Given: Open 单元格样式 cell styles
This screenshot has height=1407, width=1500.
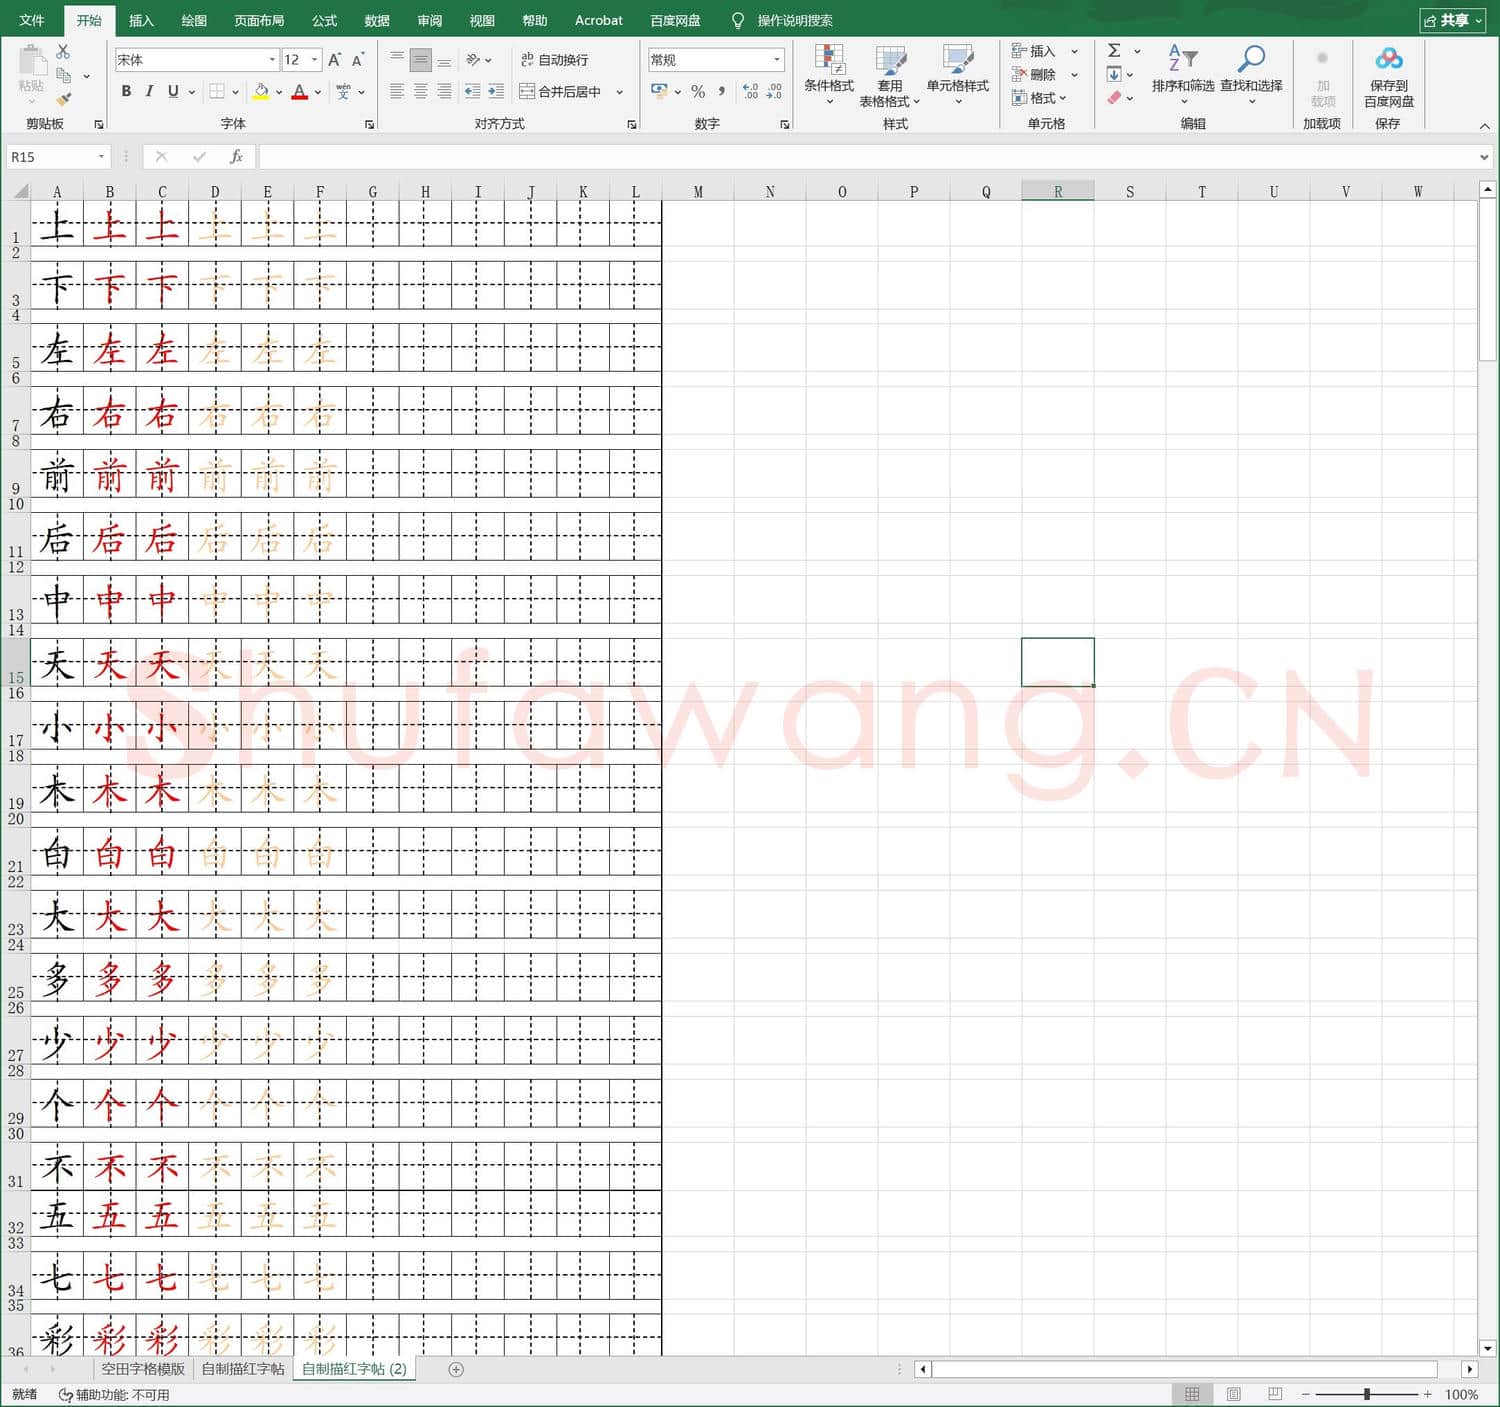Looking at the screenshot, I should pyautogui.click(x=958, y=75).
